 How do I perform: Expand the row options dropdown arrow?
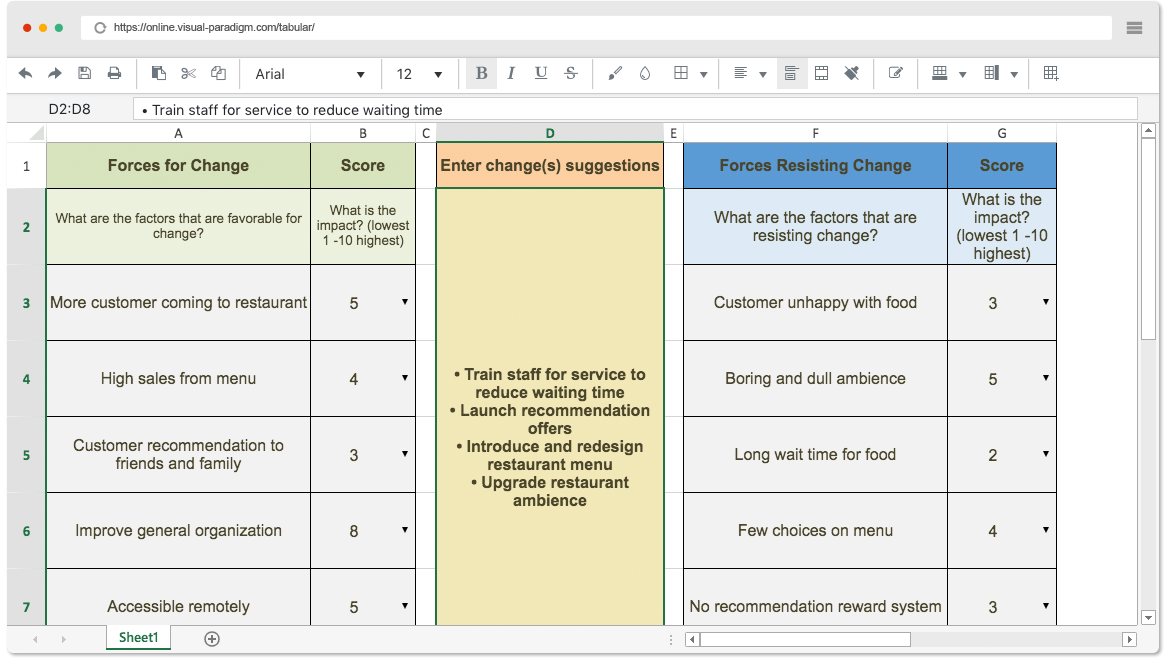coord(963,74)
